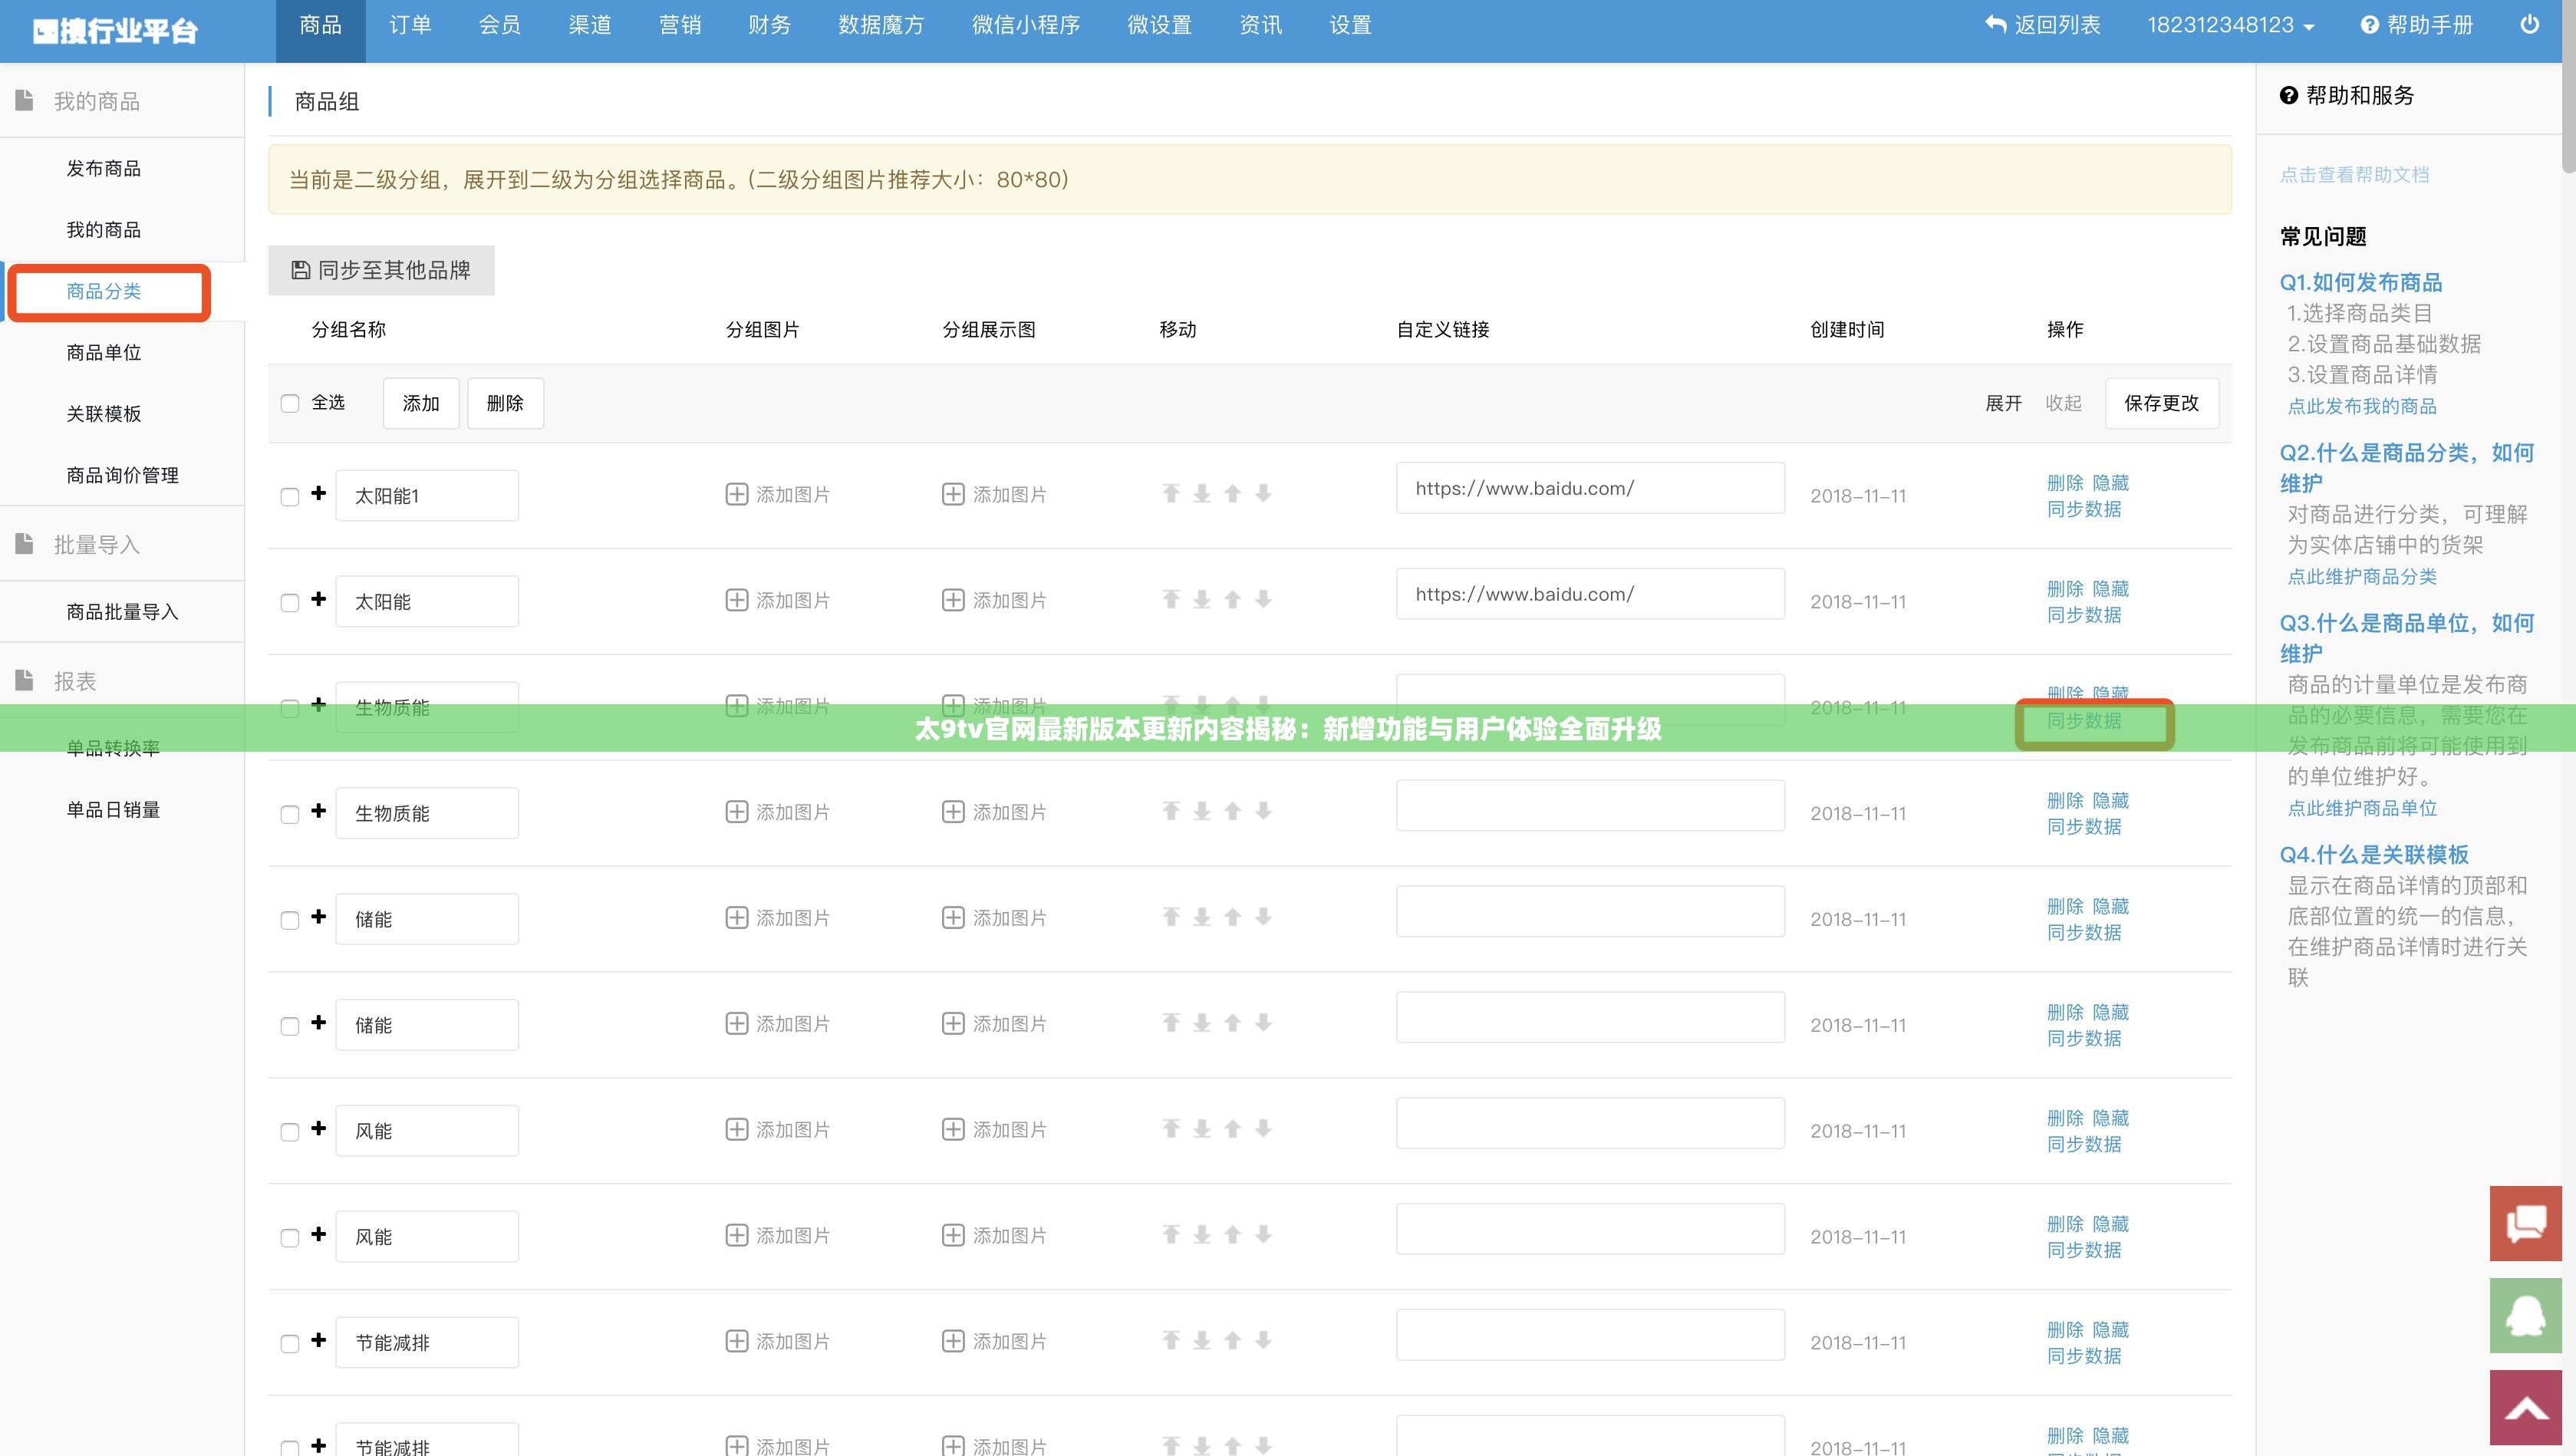
Task: Click 删除 button beside 添加
Action: [x=505, y=403]
